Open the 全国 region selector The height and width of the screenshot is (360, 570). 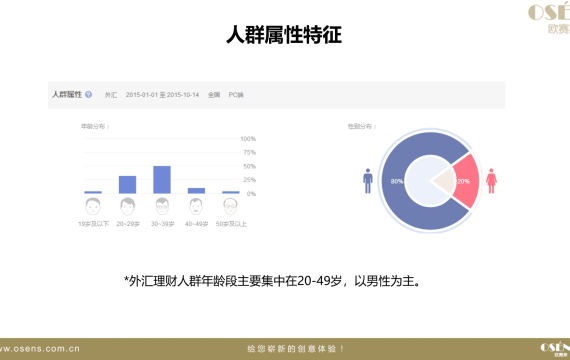214,95
